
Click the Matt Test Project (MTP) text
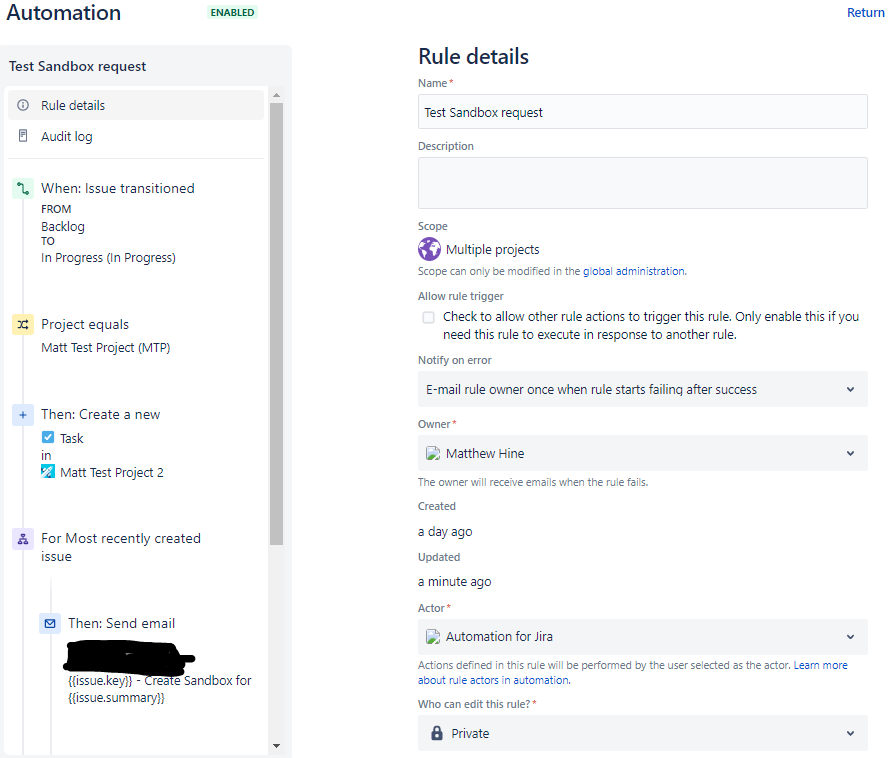pyautogui.click(x=106, y=348)
